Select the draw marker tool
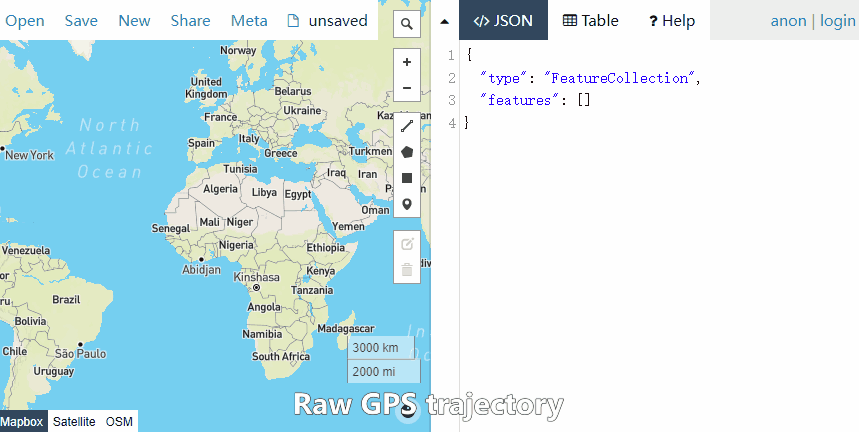Viewport: 859px width, 432px height. coord(406,204)
